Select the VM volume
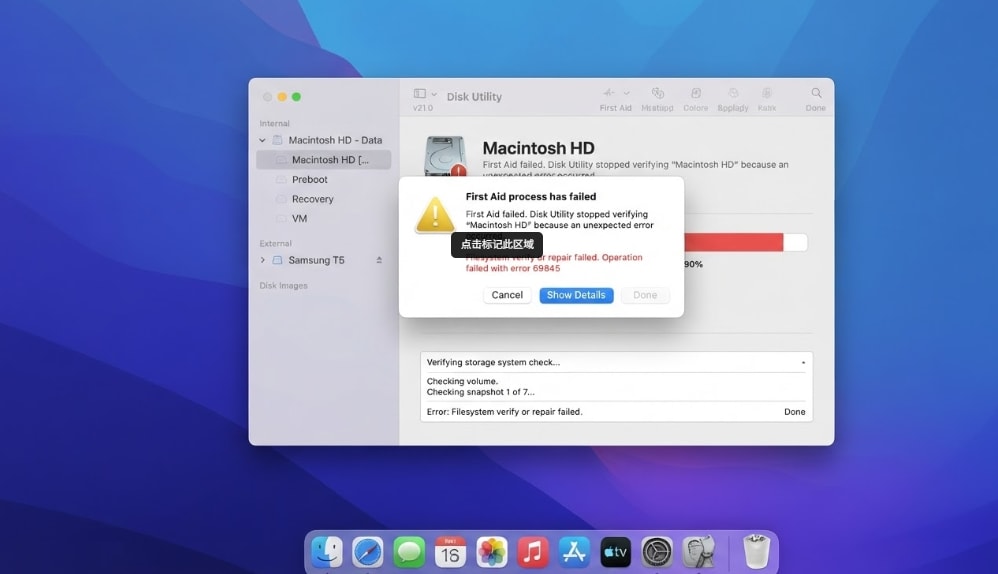 click(299, 218)
